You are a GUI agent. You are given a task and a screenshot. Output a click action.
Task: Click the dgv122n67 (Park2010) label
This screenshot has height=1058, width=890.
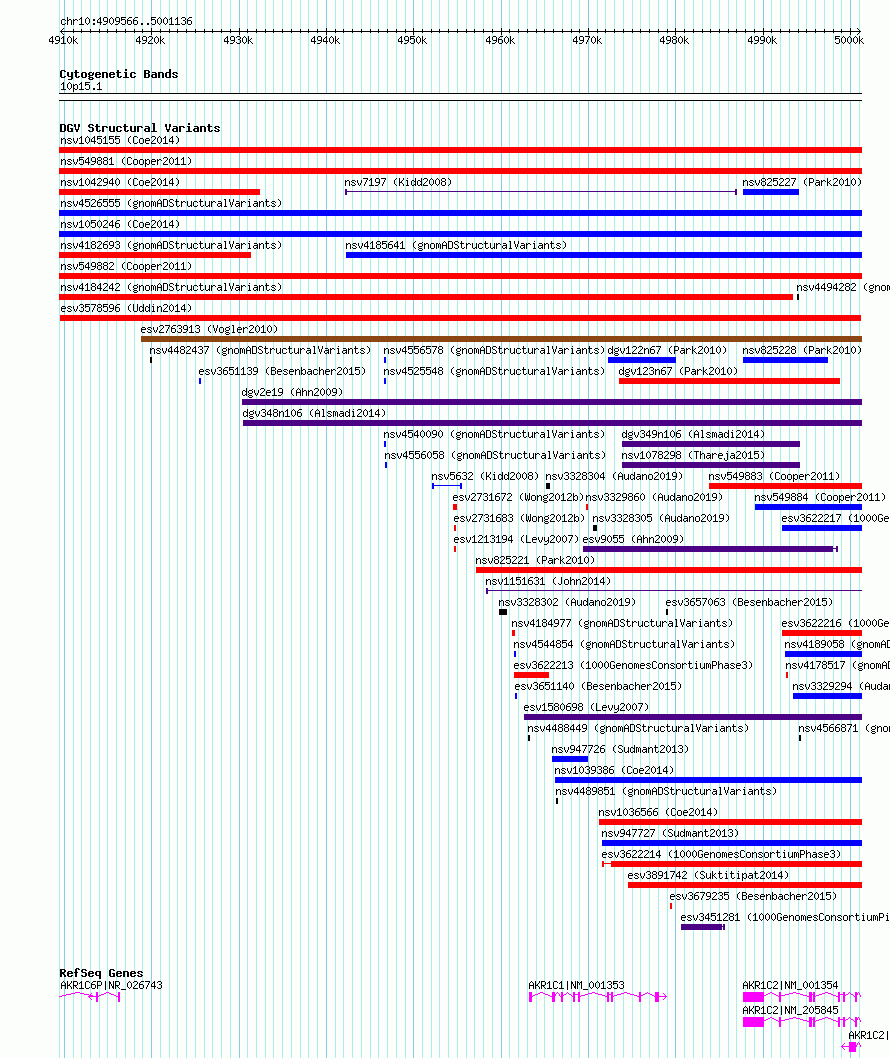coord(667,350)
